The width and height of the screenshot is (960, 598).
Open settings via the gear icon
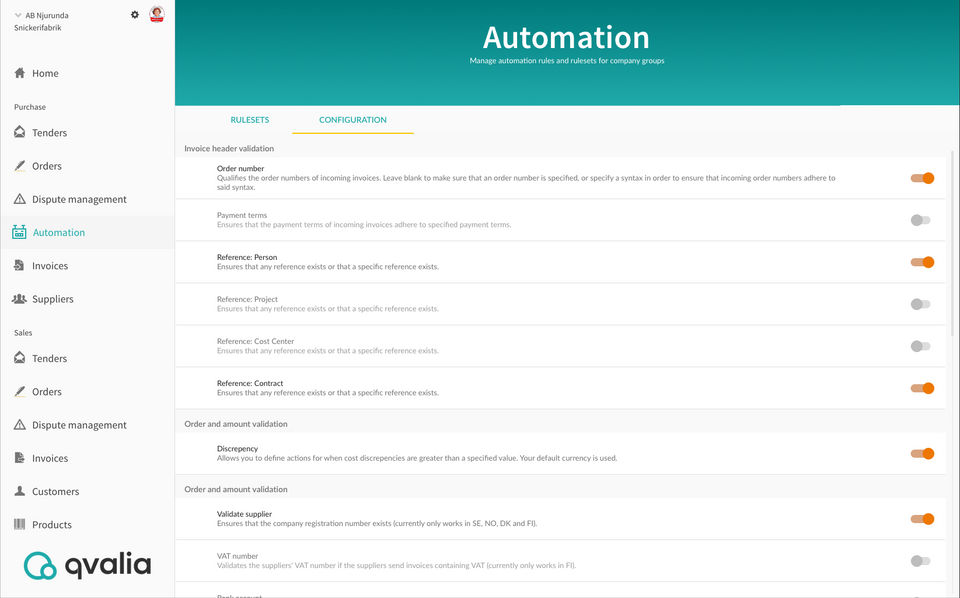tap(135, 15)
